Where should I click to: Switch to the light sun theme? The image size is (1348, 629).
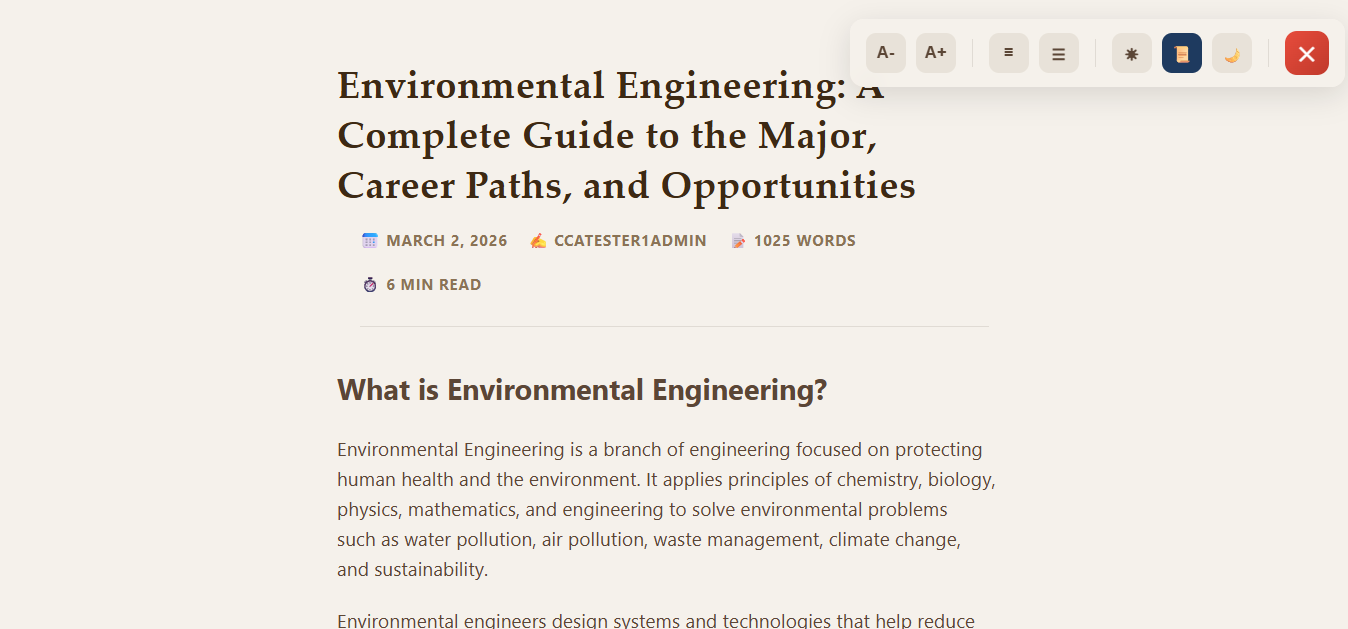click(1131, 53)
